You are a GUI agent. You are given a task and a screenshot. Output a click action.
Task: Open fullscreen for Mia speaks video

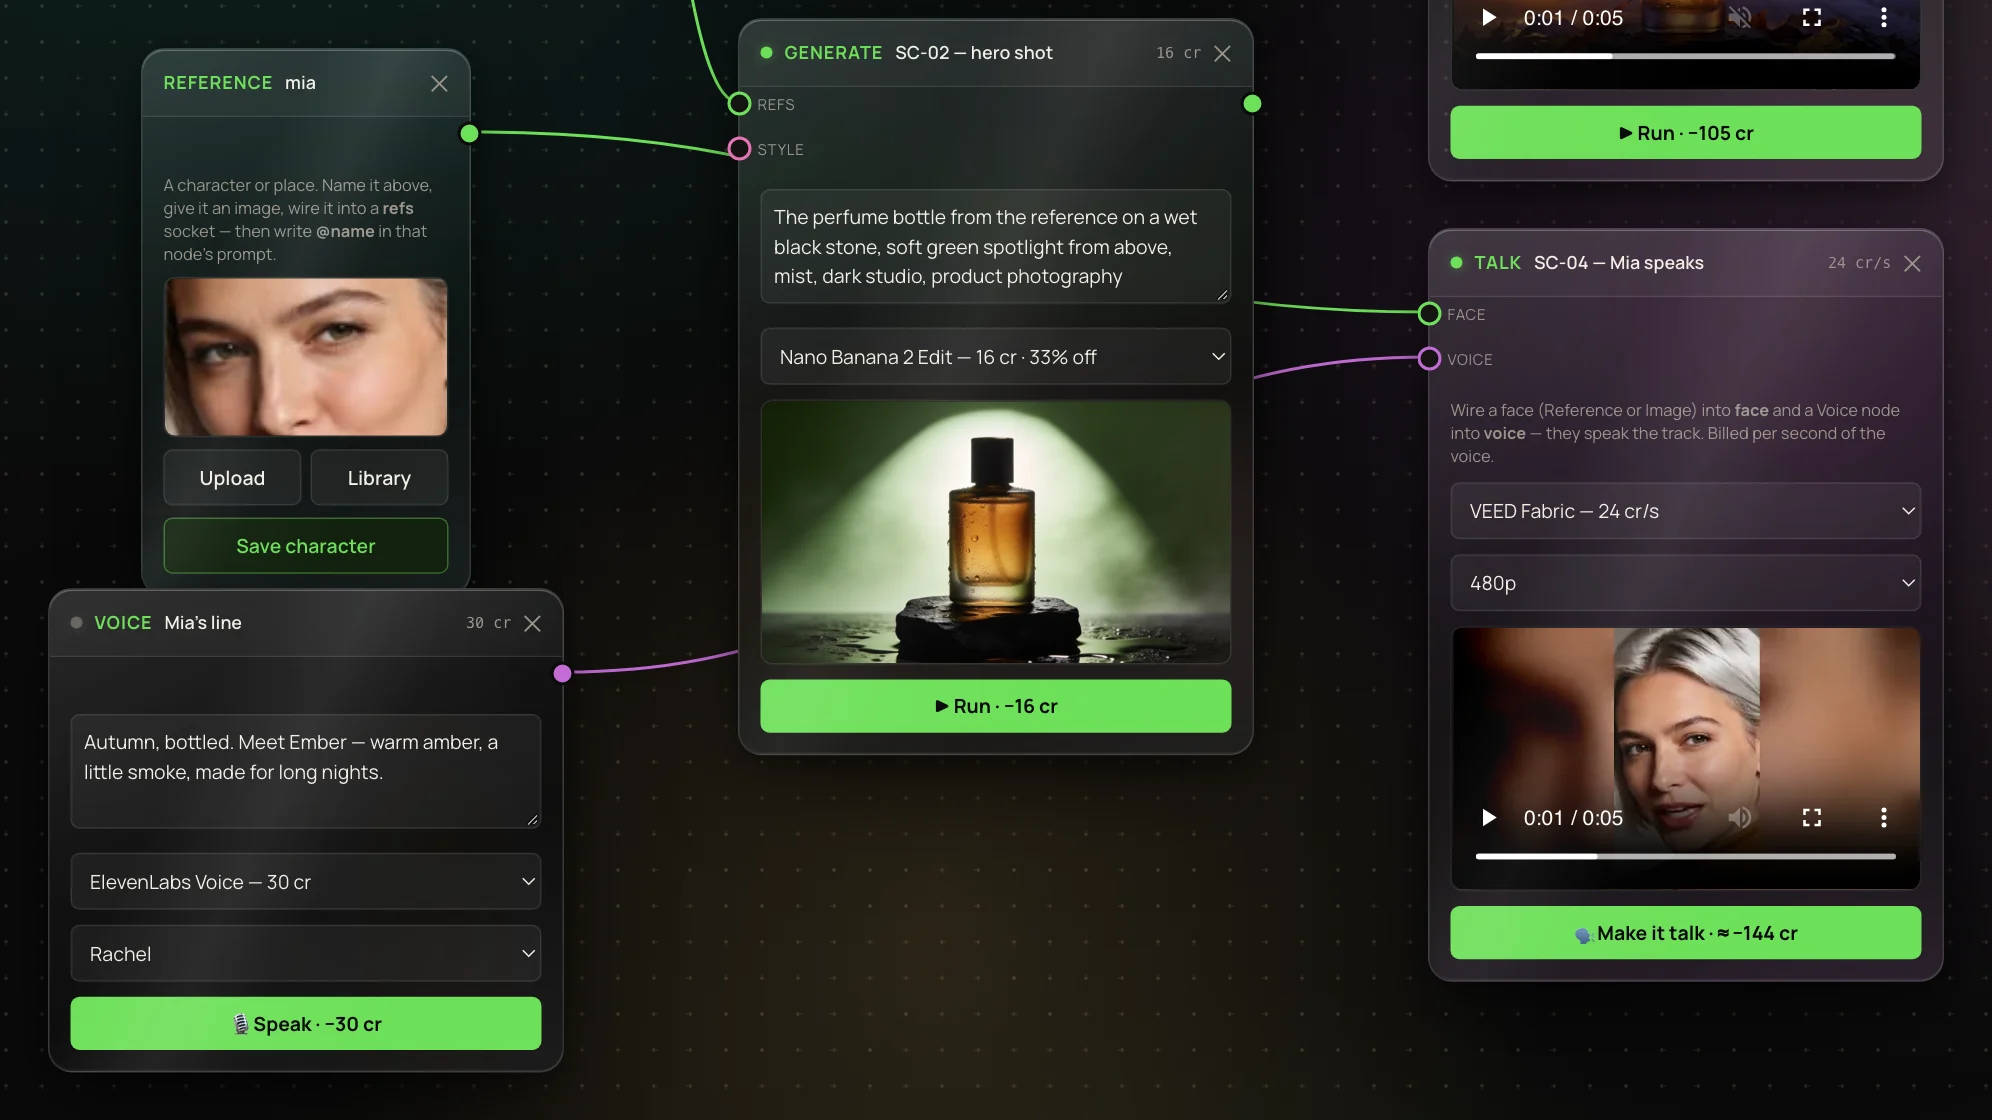1812,818
